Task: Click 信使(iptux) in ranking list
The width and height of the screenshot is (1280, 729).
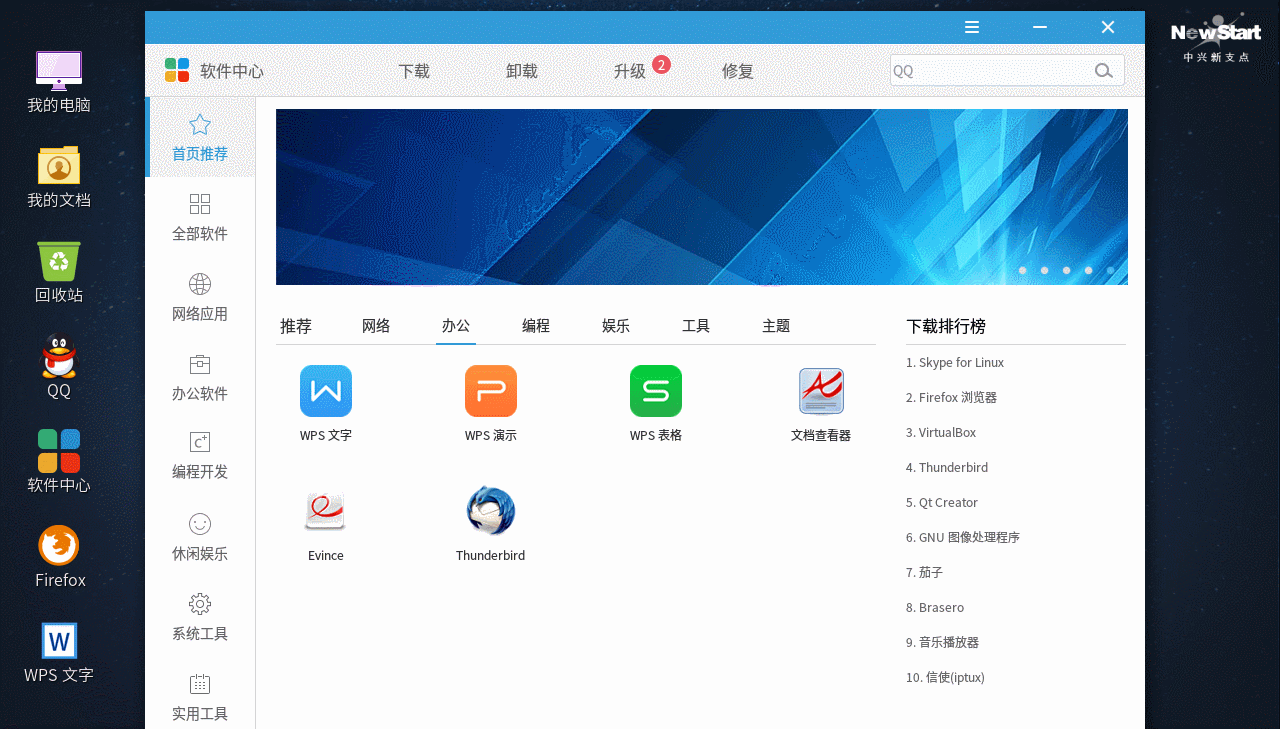Action: click(x=945, y=678)
